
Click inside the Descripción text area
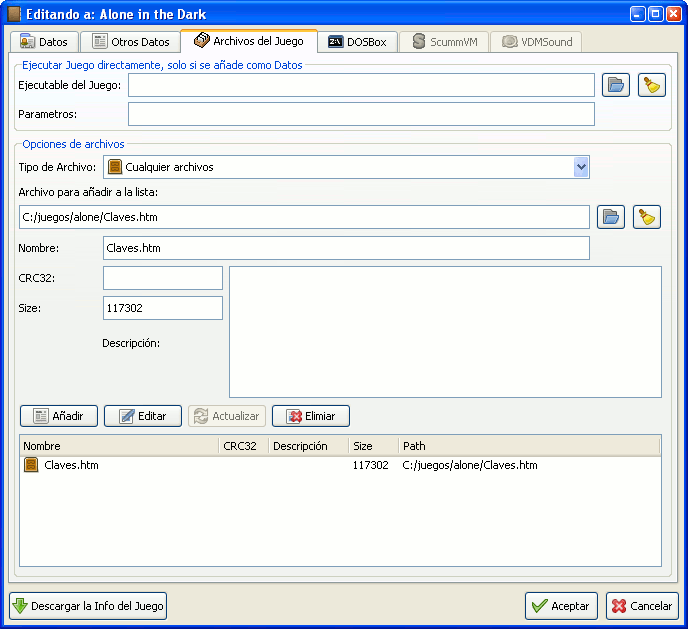coord(445,332)
